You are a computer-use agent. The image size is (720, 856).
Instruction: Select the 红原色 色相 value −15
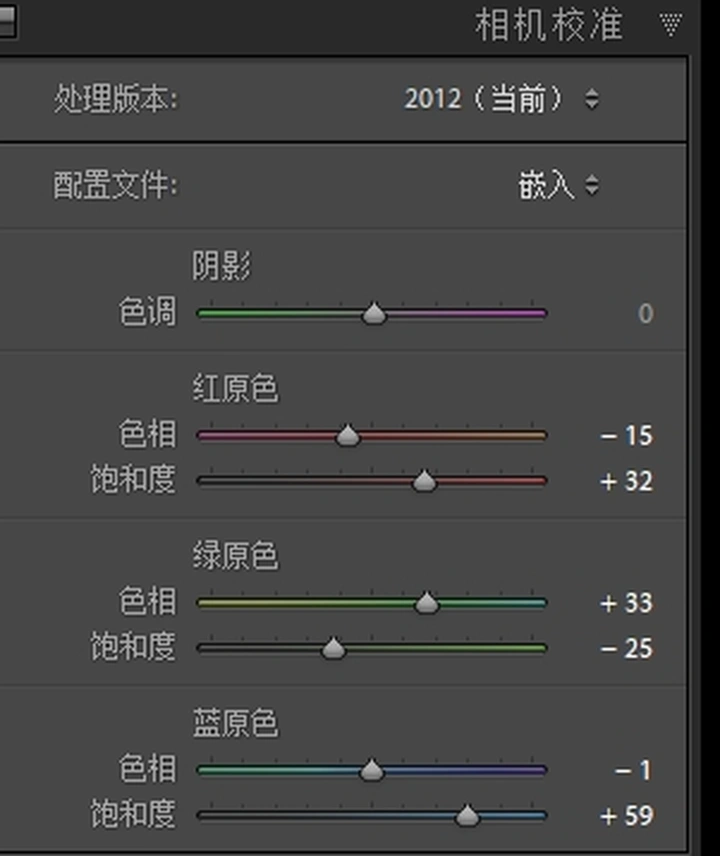click(626, 436)
